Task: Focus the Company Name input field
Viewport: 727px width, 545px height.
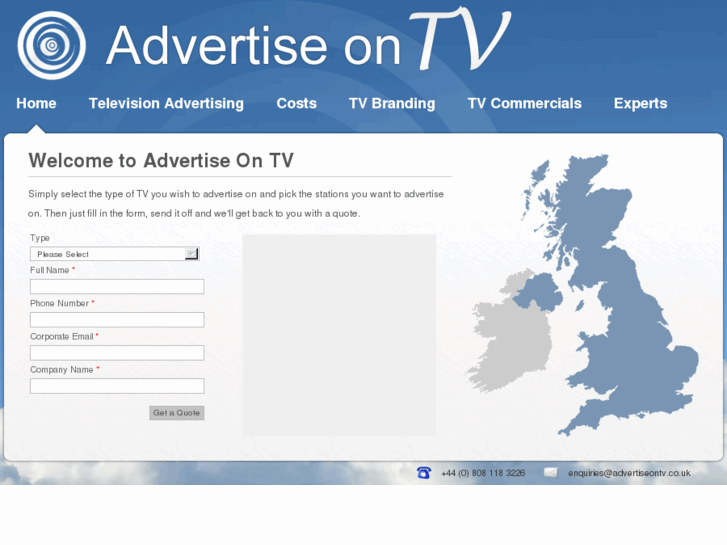Action: pyautogui.click(x=117, y=386)
